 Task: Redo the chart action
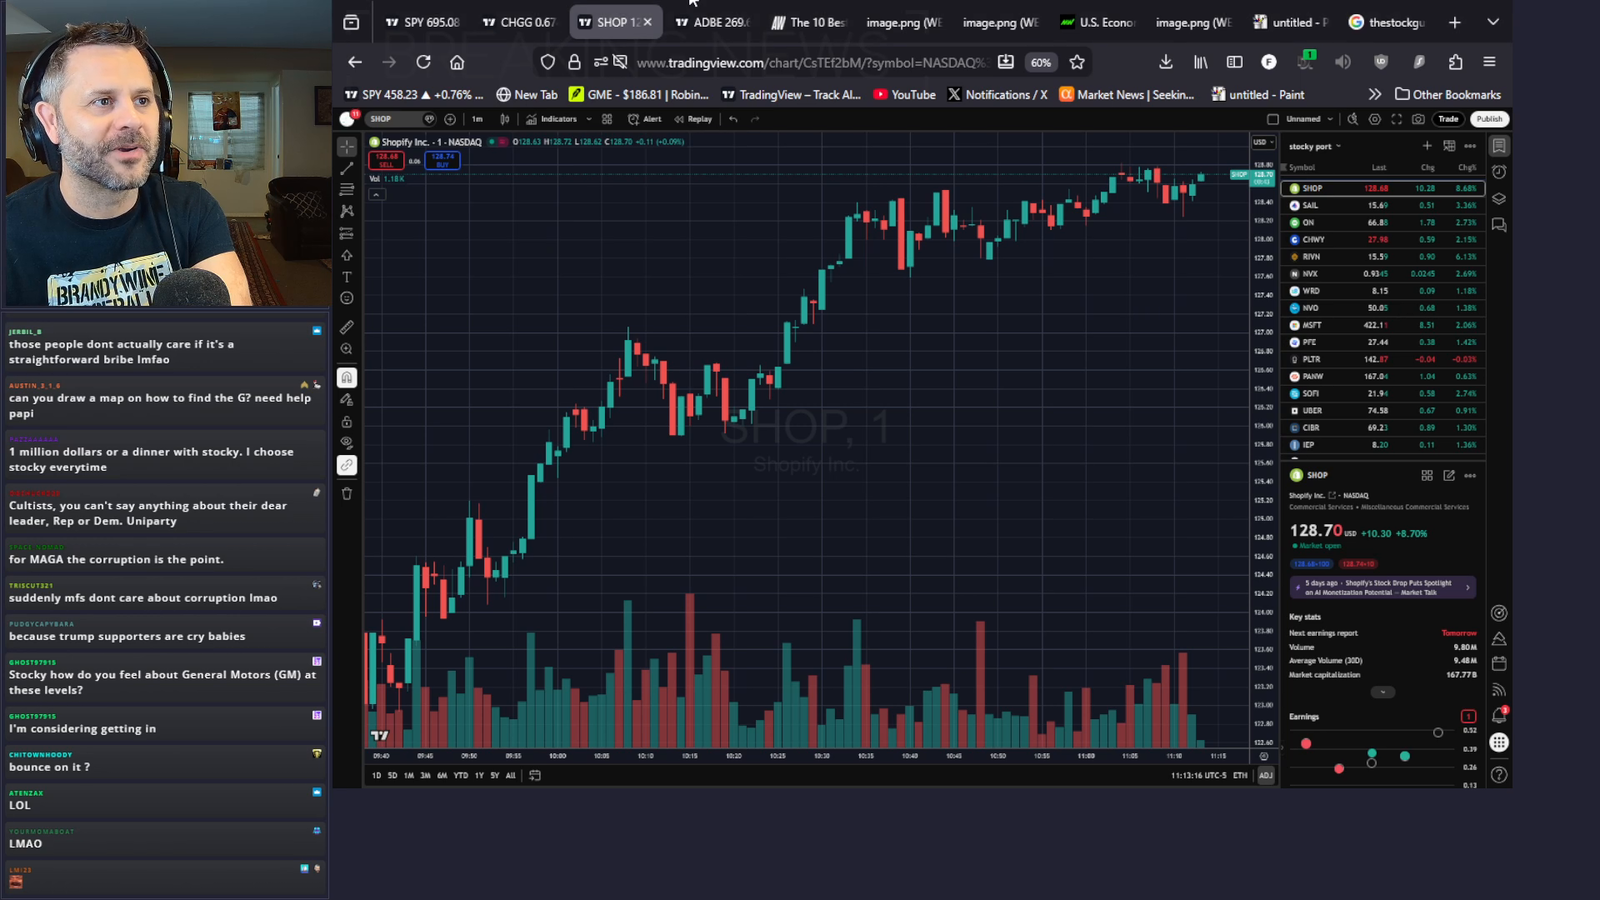tap(755, 119)
